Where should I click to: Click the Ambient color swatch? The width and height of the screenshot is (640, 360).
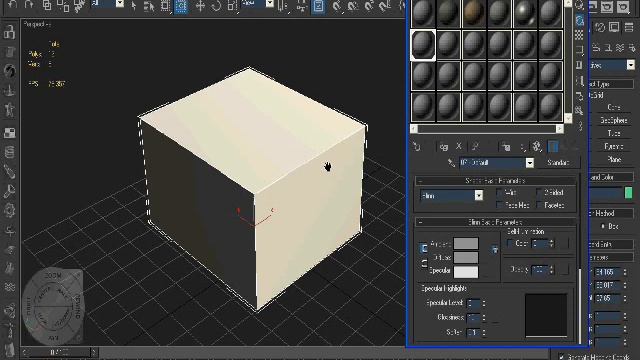(x=466, y=243)
